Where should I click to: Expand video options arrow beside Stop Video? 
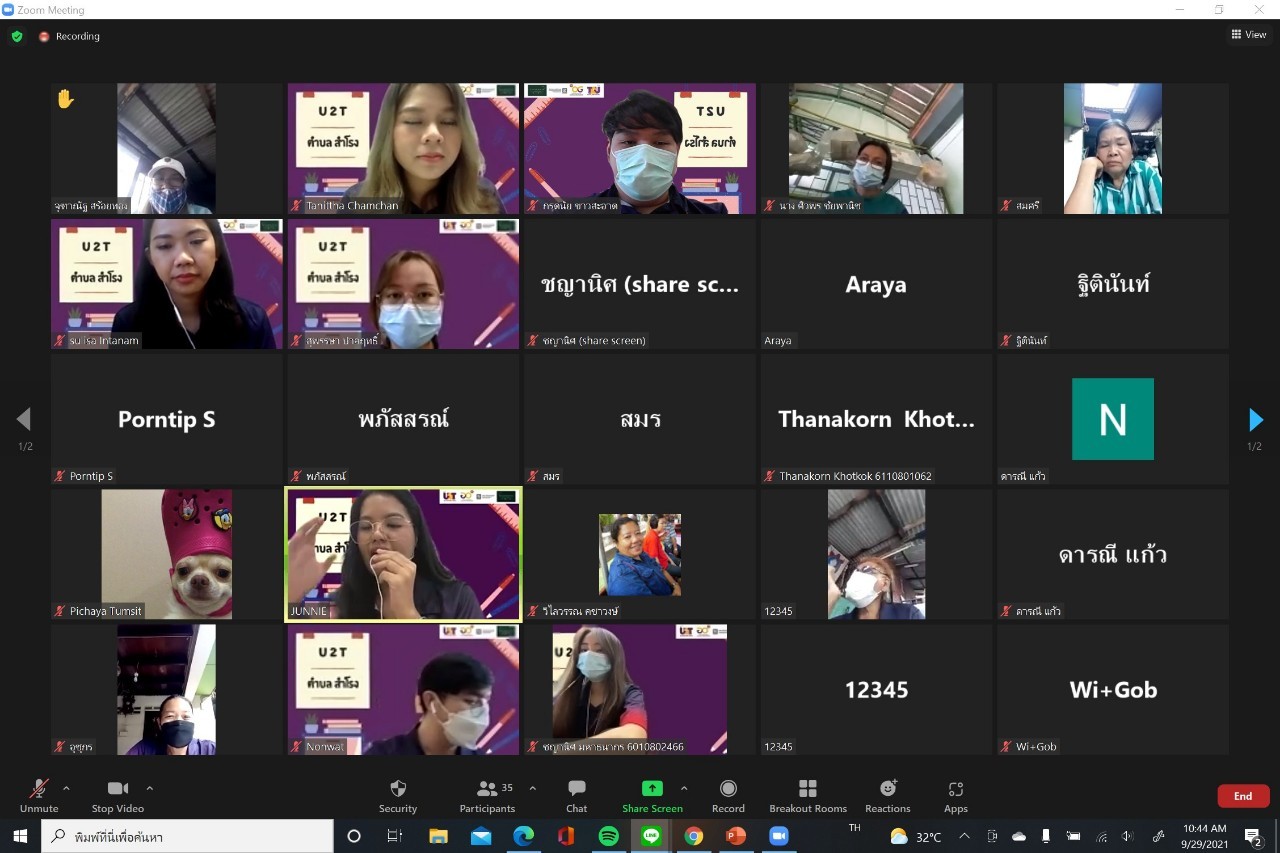coord(150,788)
